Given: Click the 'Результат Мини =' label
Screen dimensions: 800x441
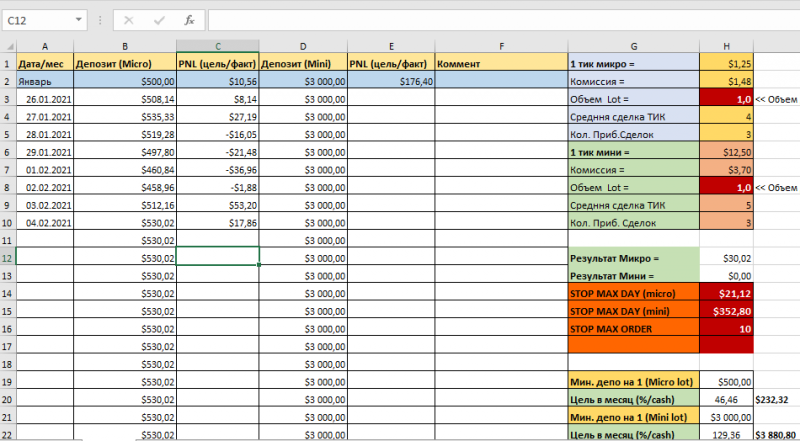Looking at the screenshot, I should point(634,276).
